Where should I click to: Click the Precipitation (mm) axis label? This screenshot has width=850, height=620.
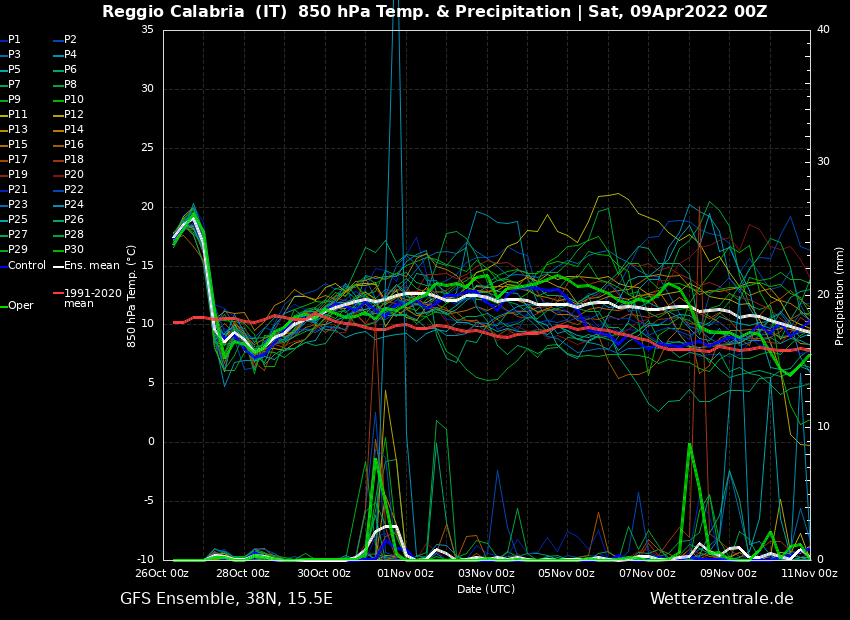(x=840, y=296)
